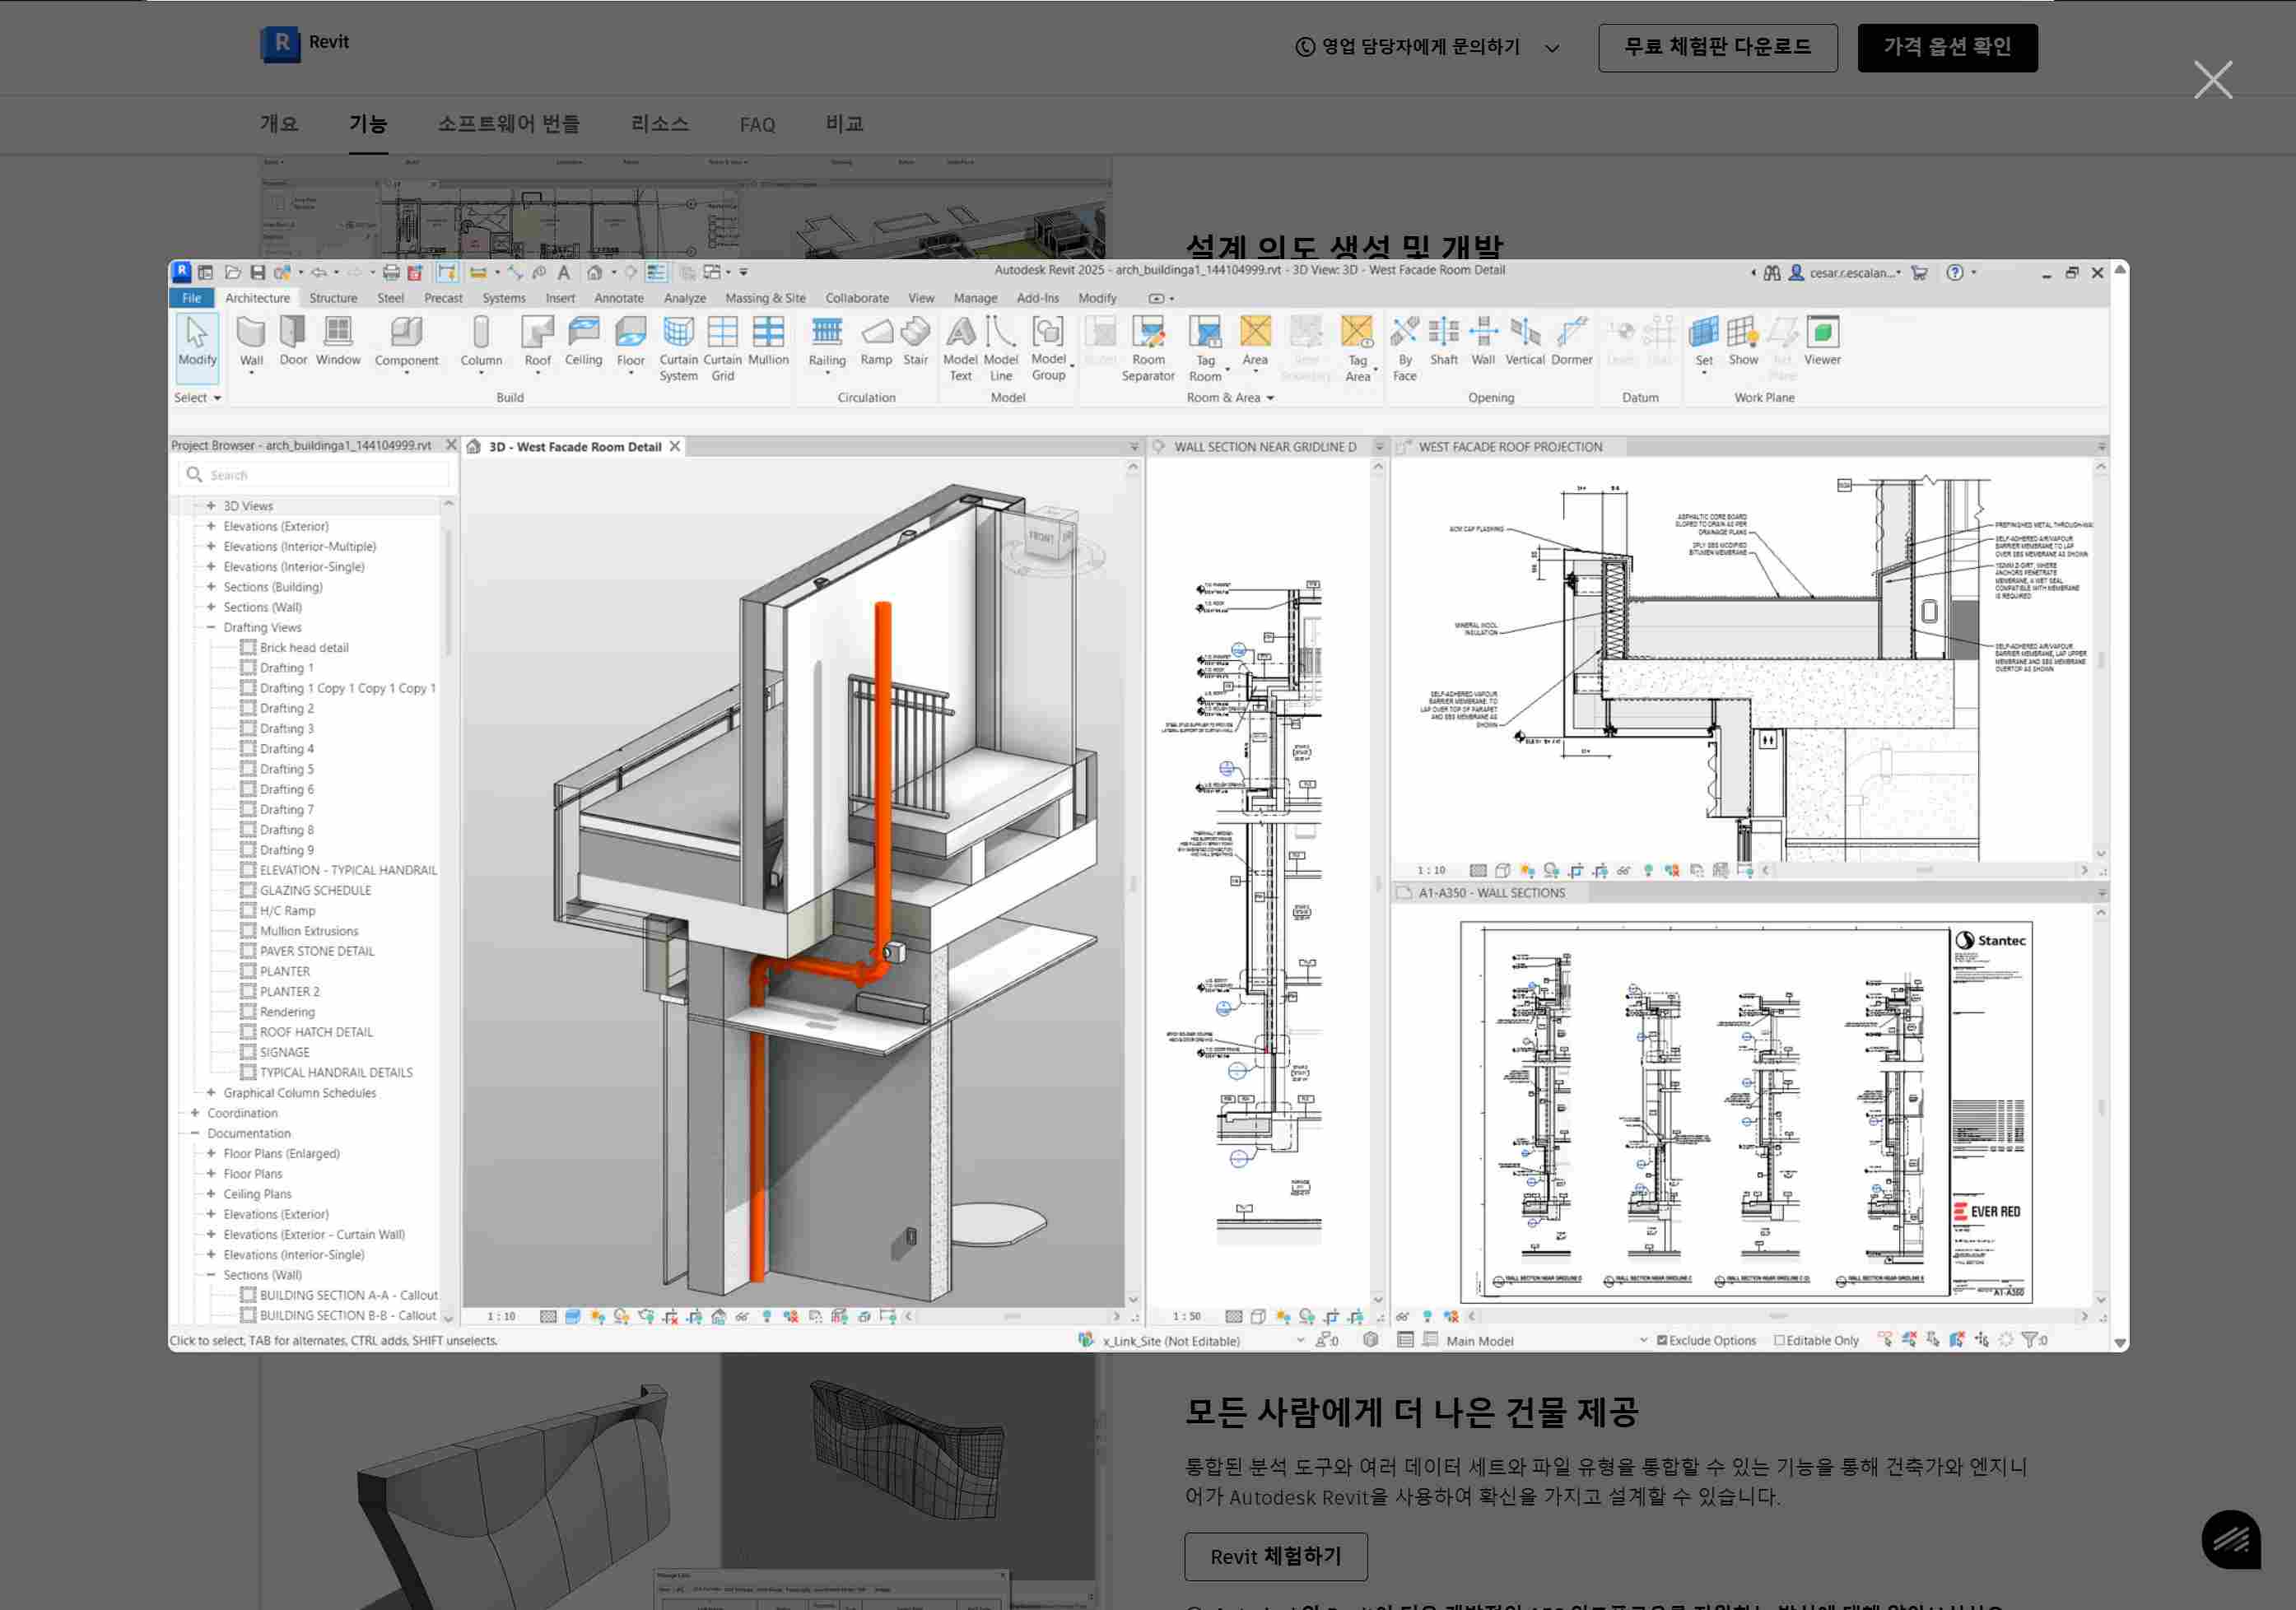Open the Model Group tool
This screenshot has height=1610, width=2296.
1048,348
